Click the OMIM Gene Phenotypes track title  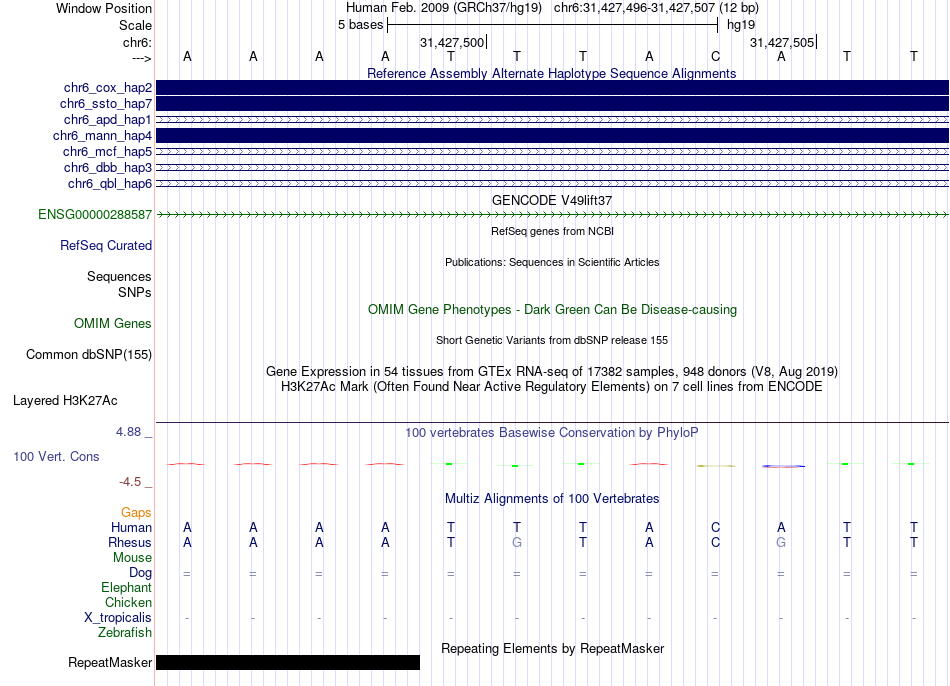pos(553,309)
